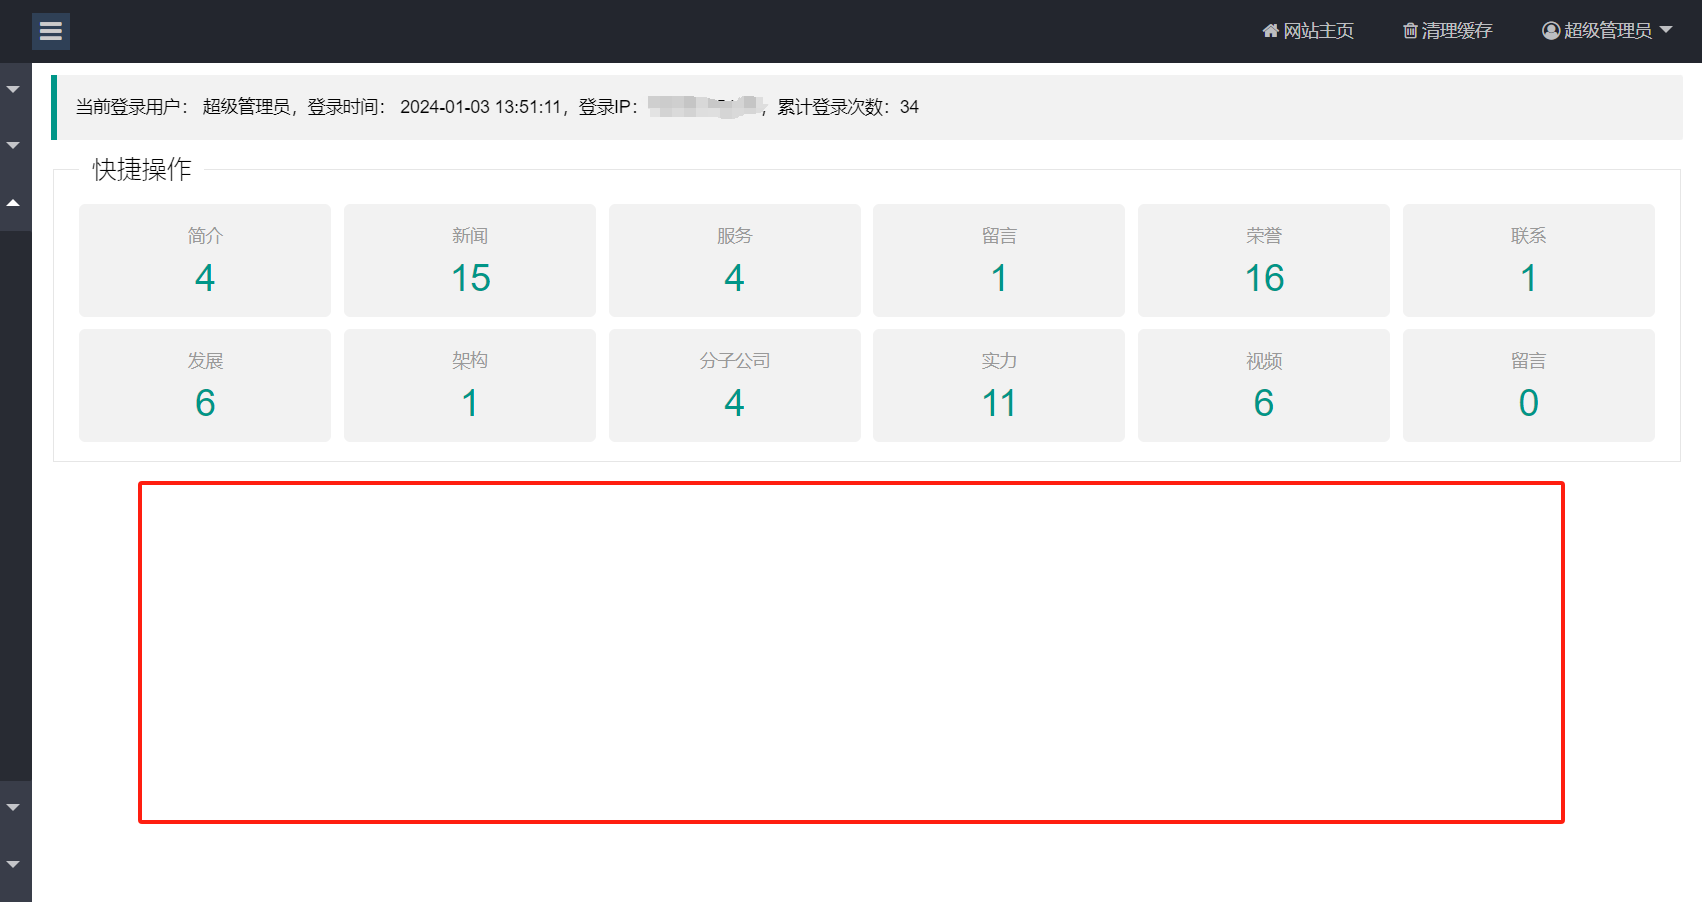1702x902 pixels.
Task: Click the user avatar icon beside 超级管理员
Action: coord(1551,31)
